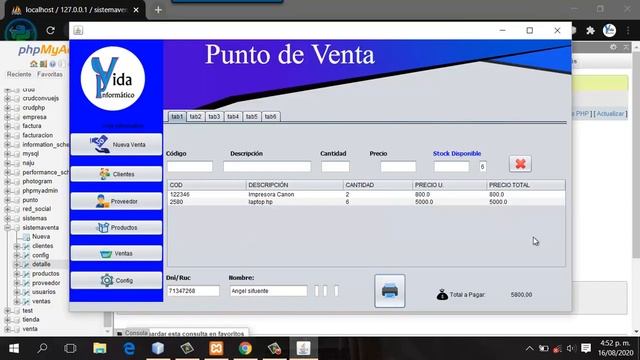Focus the Código input field
Screen dimensions: 640x360
[x=190, y=167]
